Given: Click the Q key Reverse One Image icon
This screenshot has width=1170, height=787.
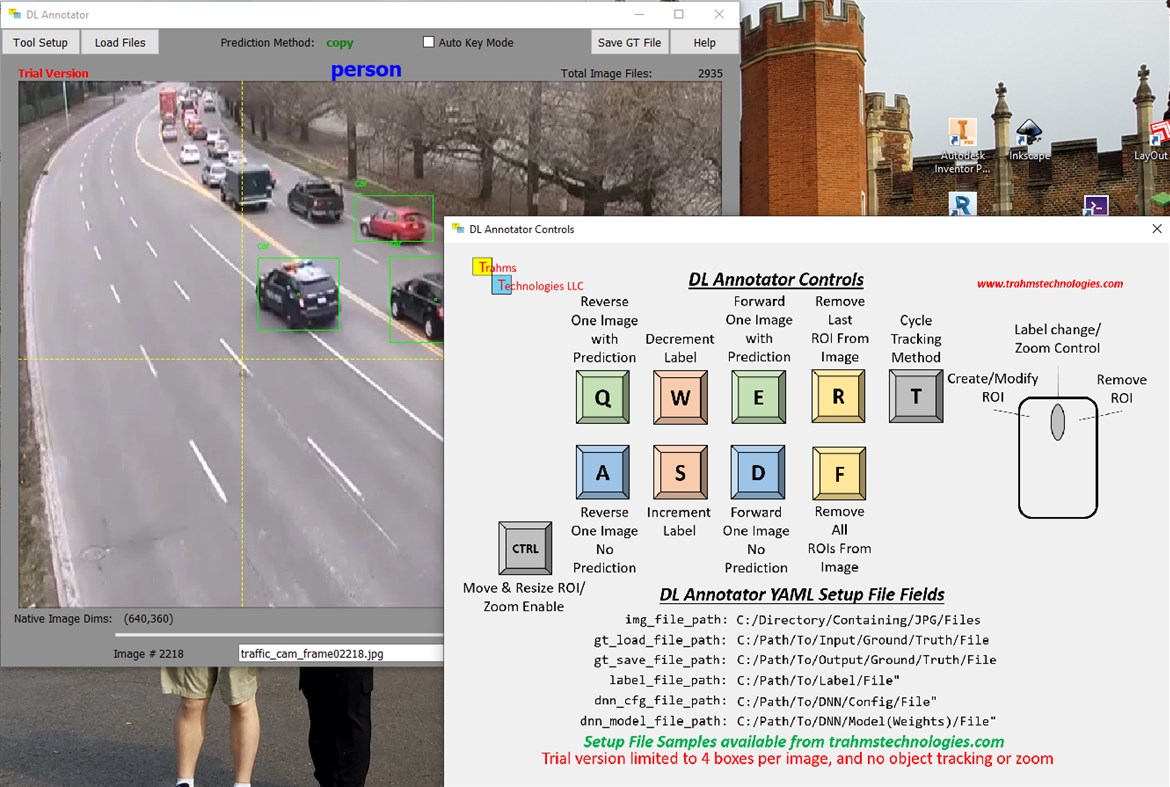Looking at the screenshot, I should 602,397.
